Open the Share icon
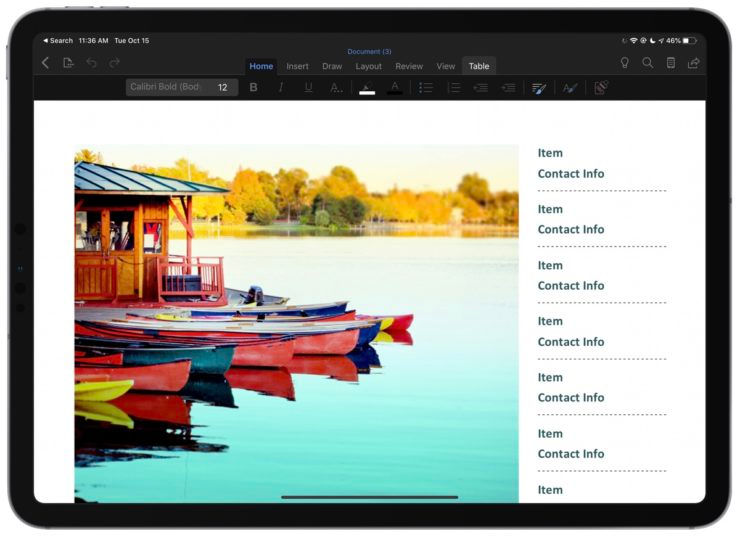This screenshot has width=740, height=537. pos(694,63)
